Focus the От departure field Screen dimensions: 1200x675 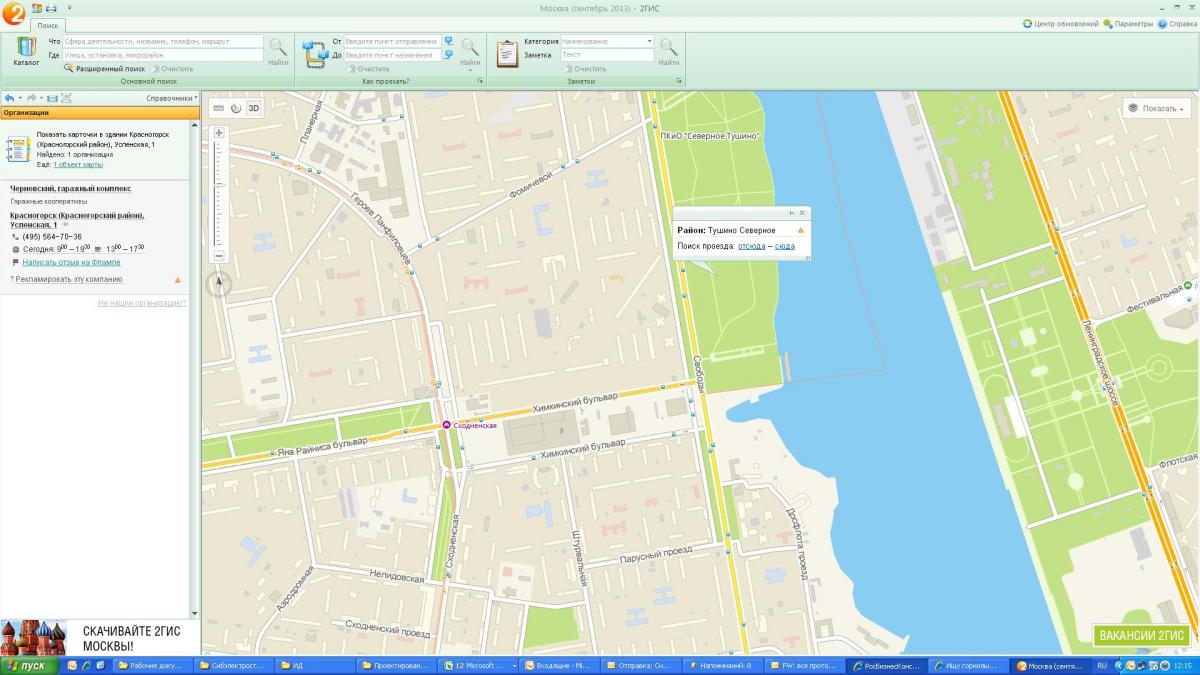393,41
